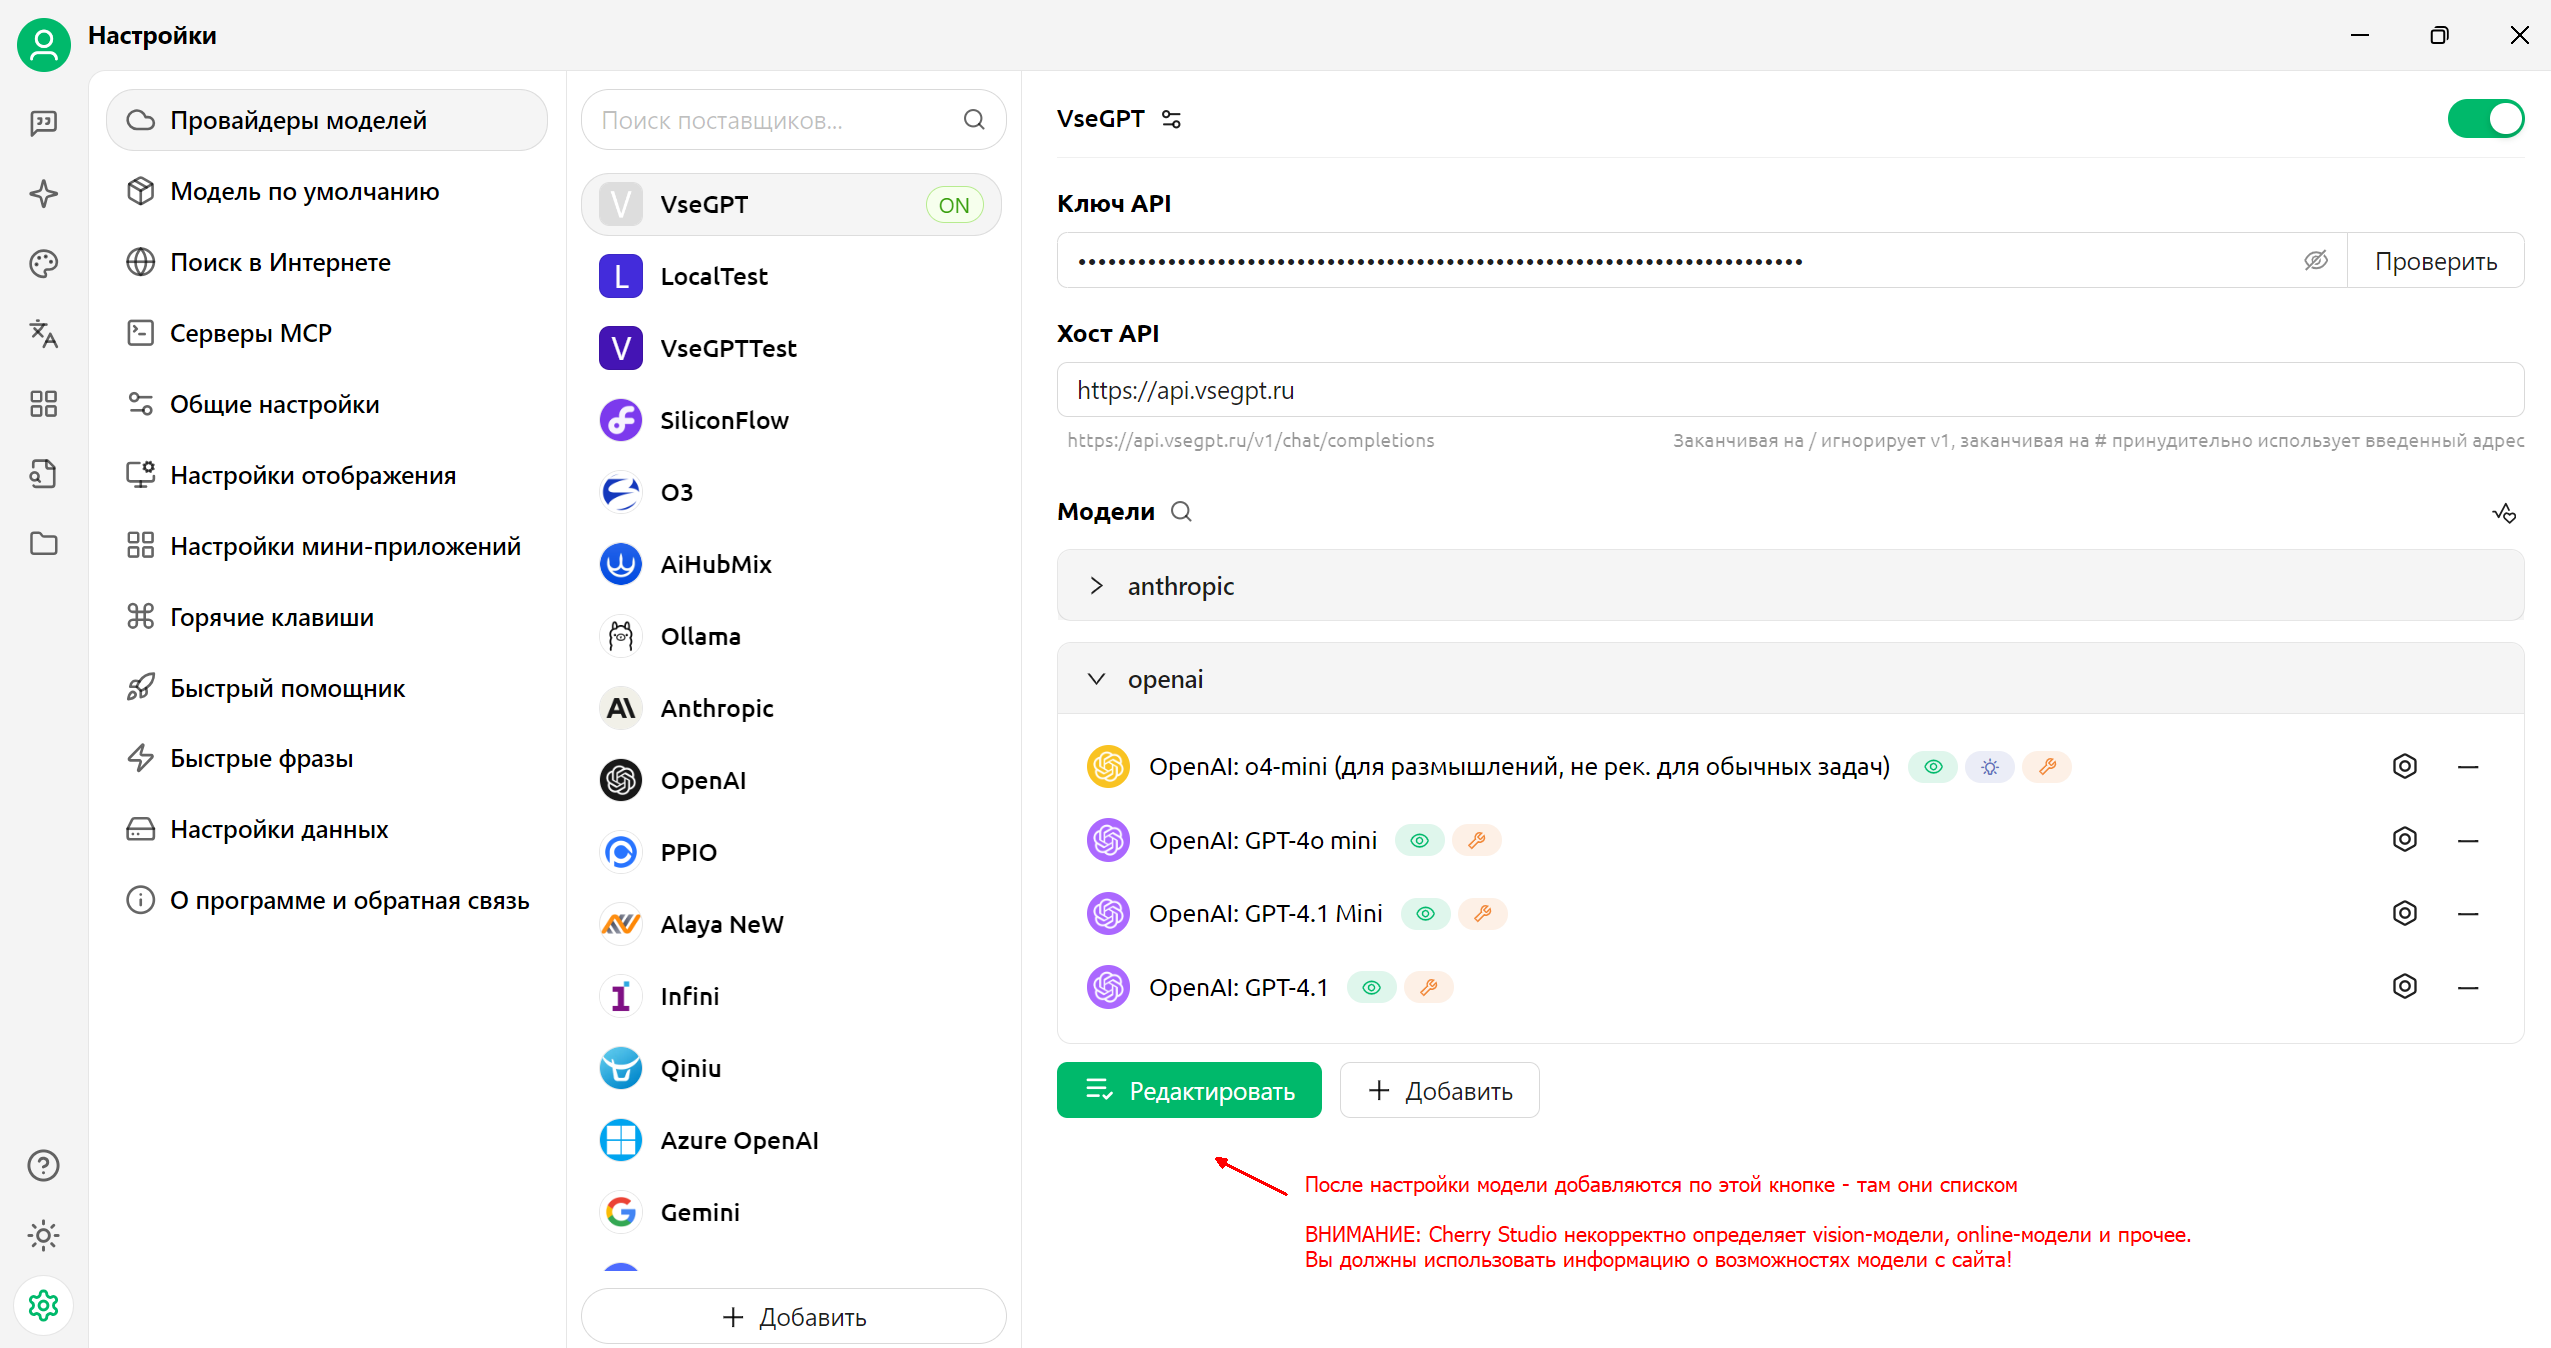Remove the OpenAI: GPT-4.1 Mini model
The height and width of the screenshot is (1348, 2551).
2468,914
